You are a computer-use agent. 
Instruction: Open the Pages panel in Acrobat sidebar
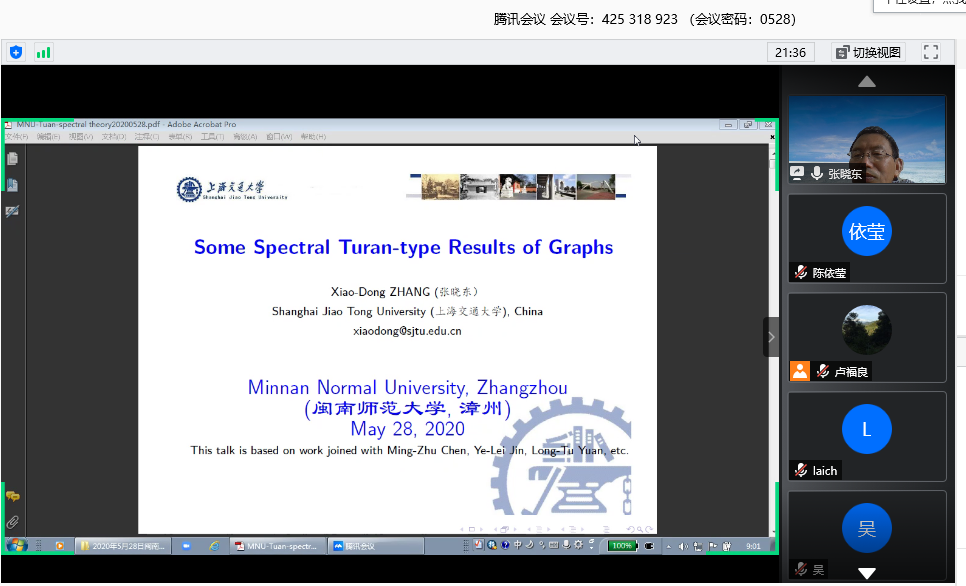coord(12,158)
